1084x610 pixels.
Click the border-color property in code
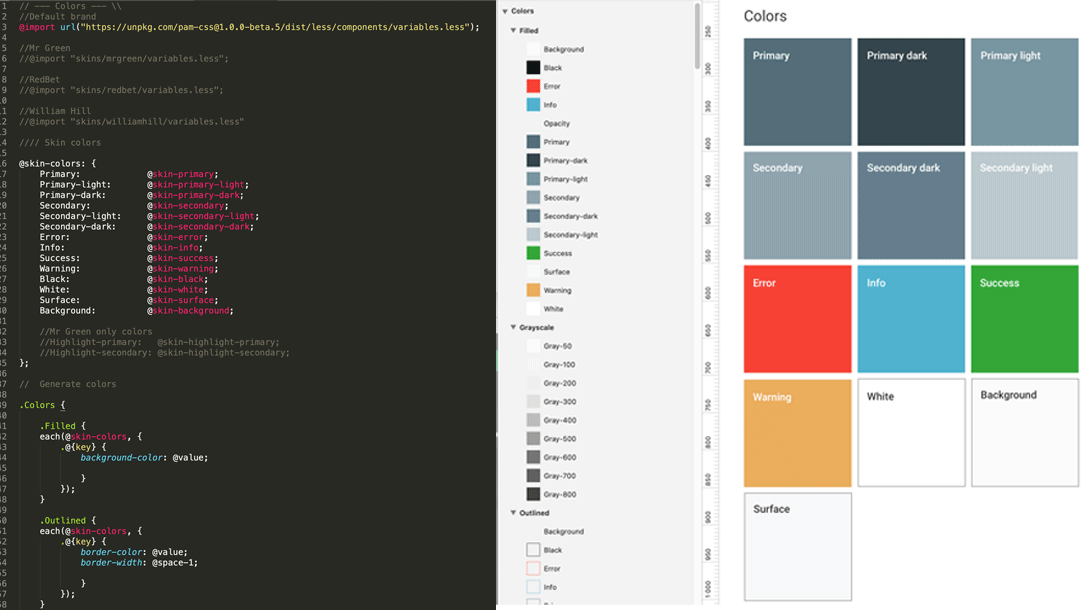111,552
